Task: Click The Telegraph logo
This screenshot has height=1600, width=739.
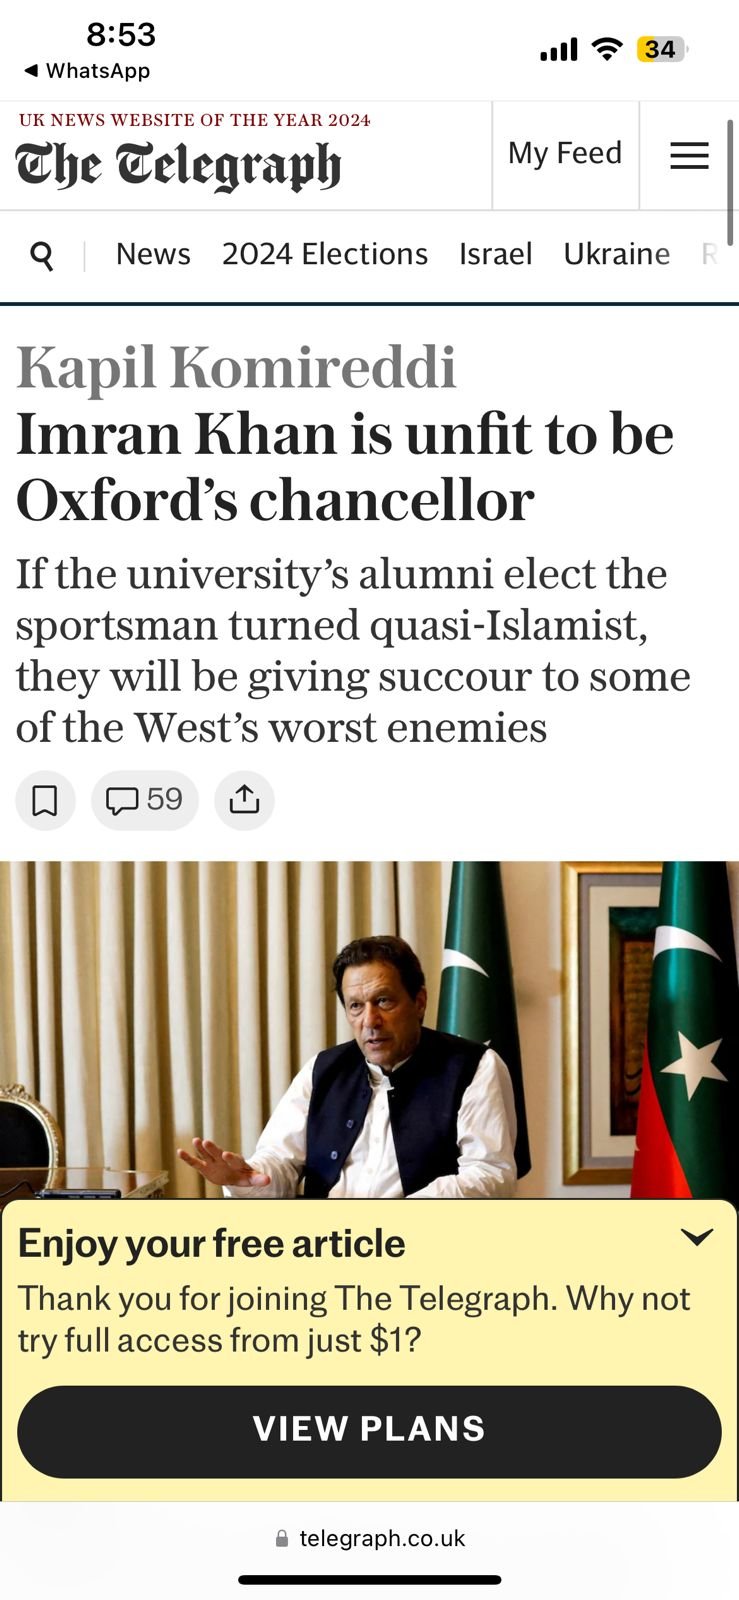Action: 178,166
